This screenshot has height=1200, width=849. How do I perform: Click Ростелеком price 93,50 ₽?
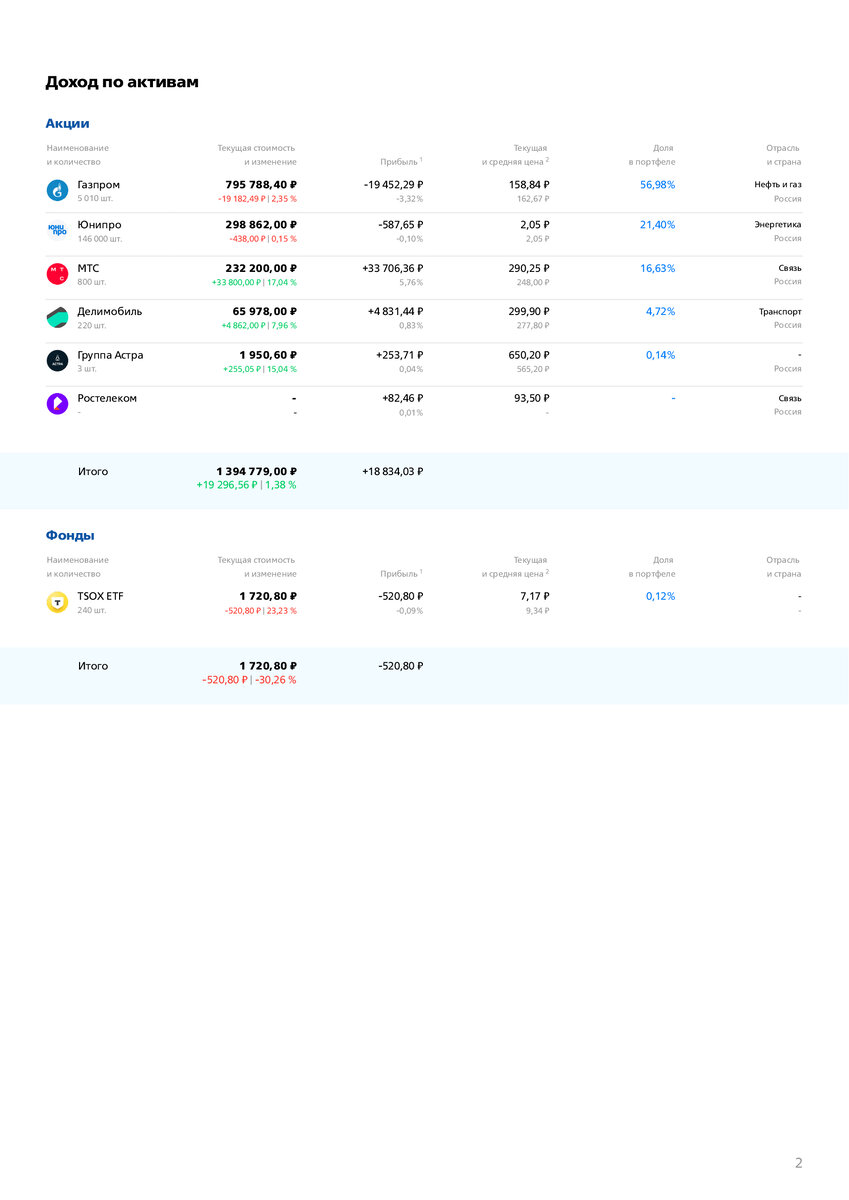point(532,398)
